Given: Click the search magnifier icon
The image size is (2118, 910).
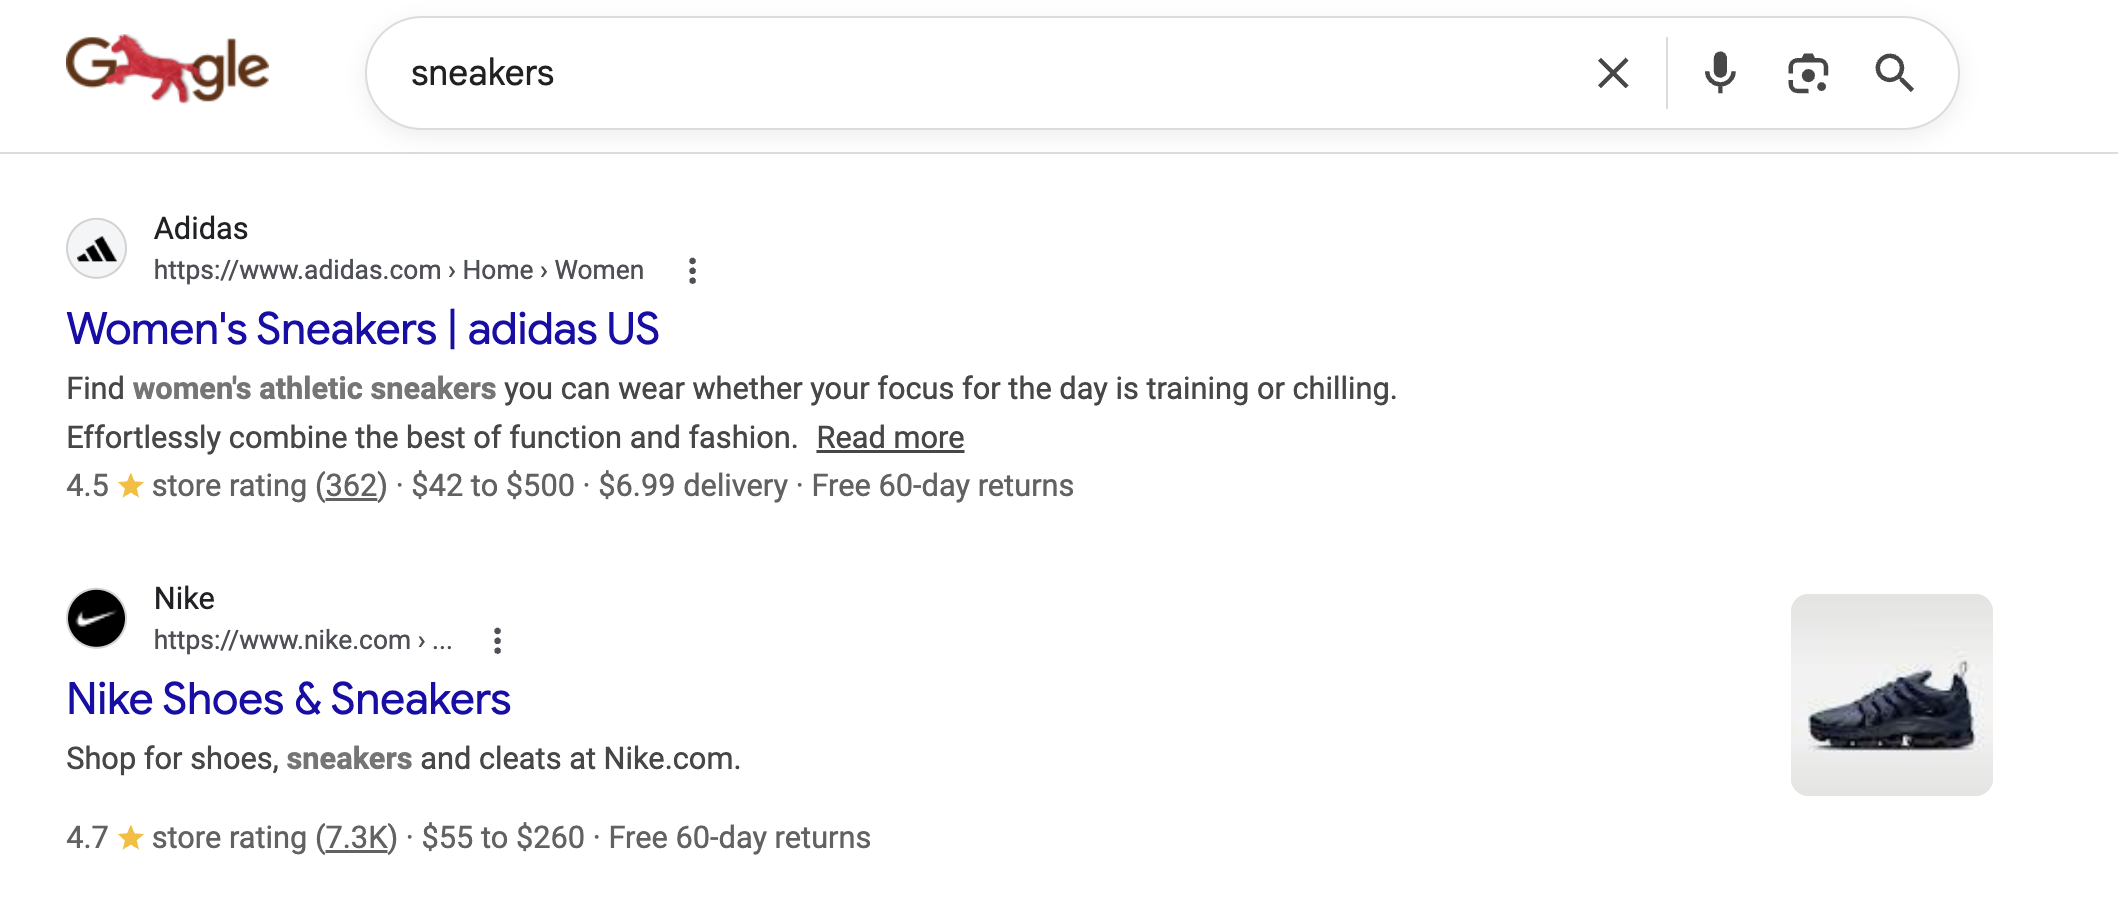Looking at the screenshot, I should (x=1893, y=73).
